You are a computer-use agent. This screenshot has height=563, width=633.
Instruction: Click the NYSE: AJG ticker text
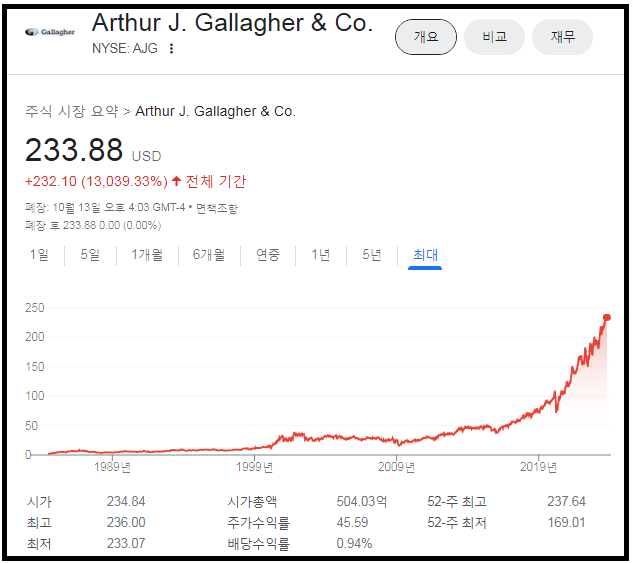click(x=125, y=48)
